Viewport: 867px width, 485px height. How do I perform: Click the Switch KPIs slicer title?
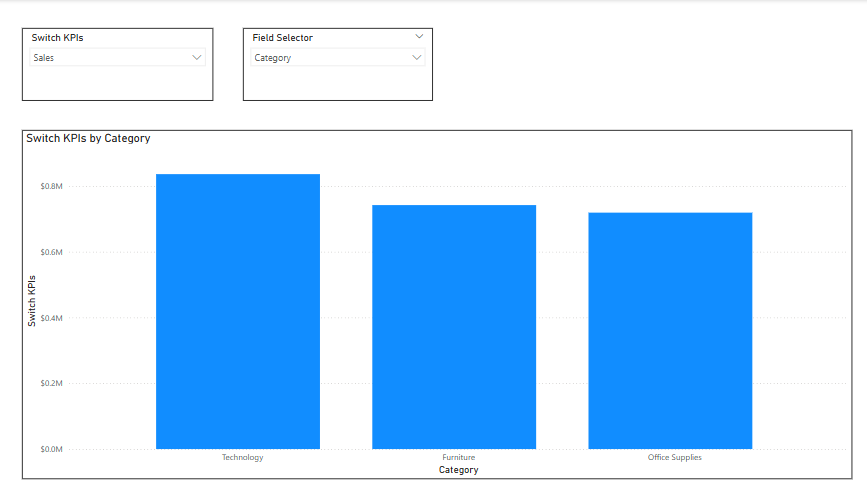(x=58, y=38)
